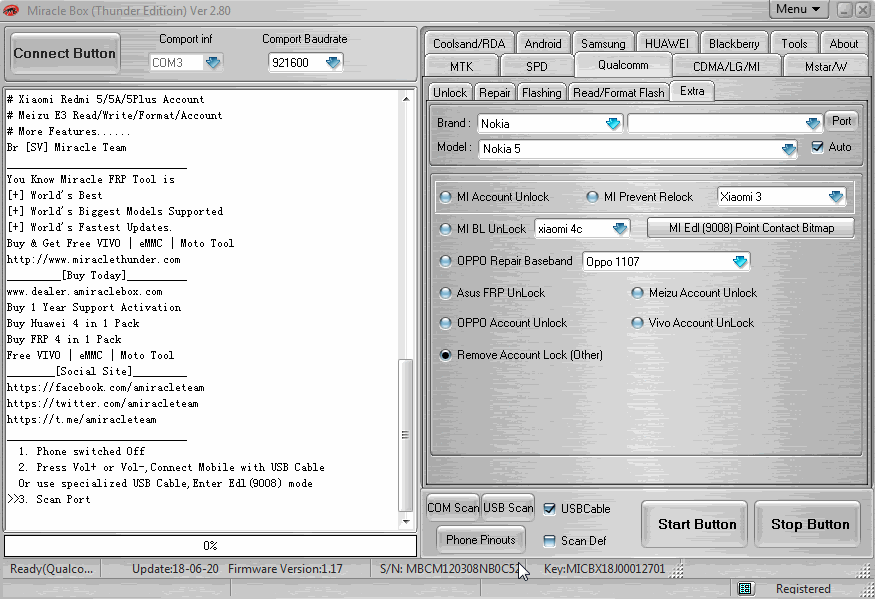This screenshot has width=875, height=599.
Task: Expand the Comport inf COM3 dropdown
Action: point(213,63)
